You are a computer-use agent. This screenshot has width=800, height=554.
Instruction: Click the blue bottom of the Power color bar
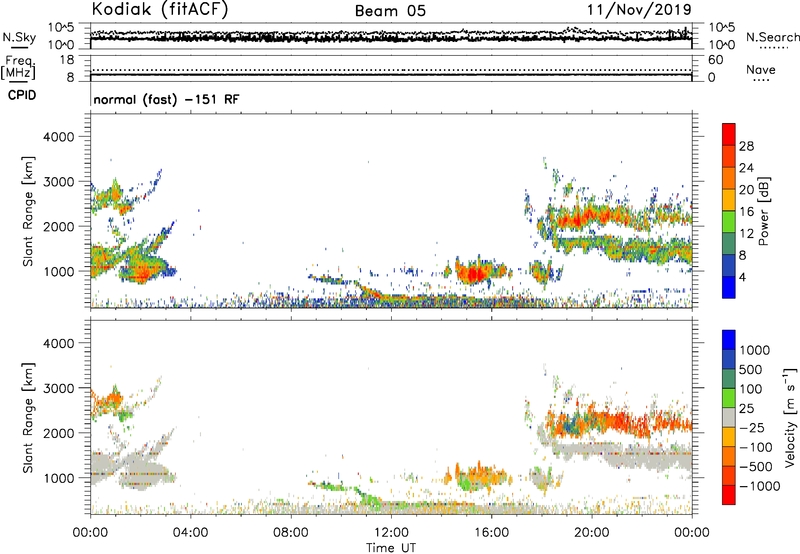click(x=729, y=287)
